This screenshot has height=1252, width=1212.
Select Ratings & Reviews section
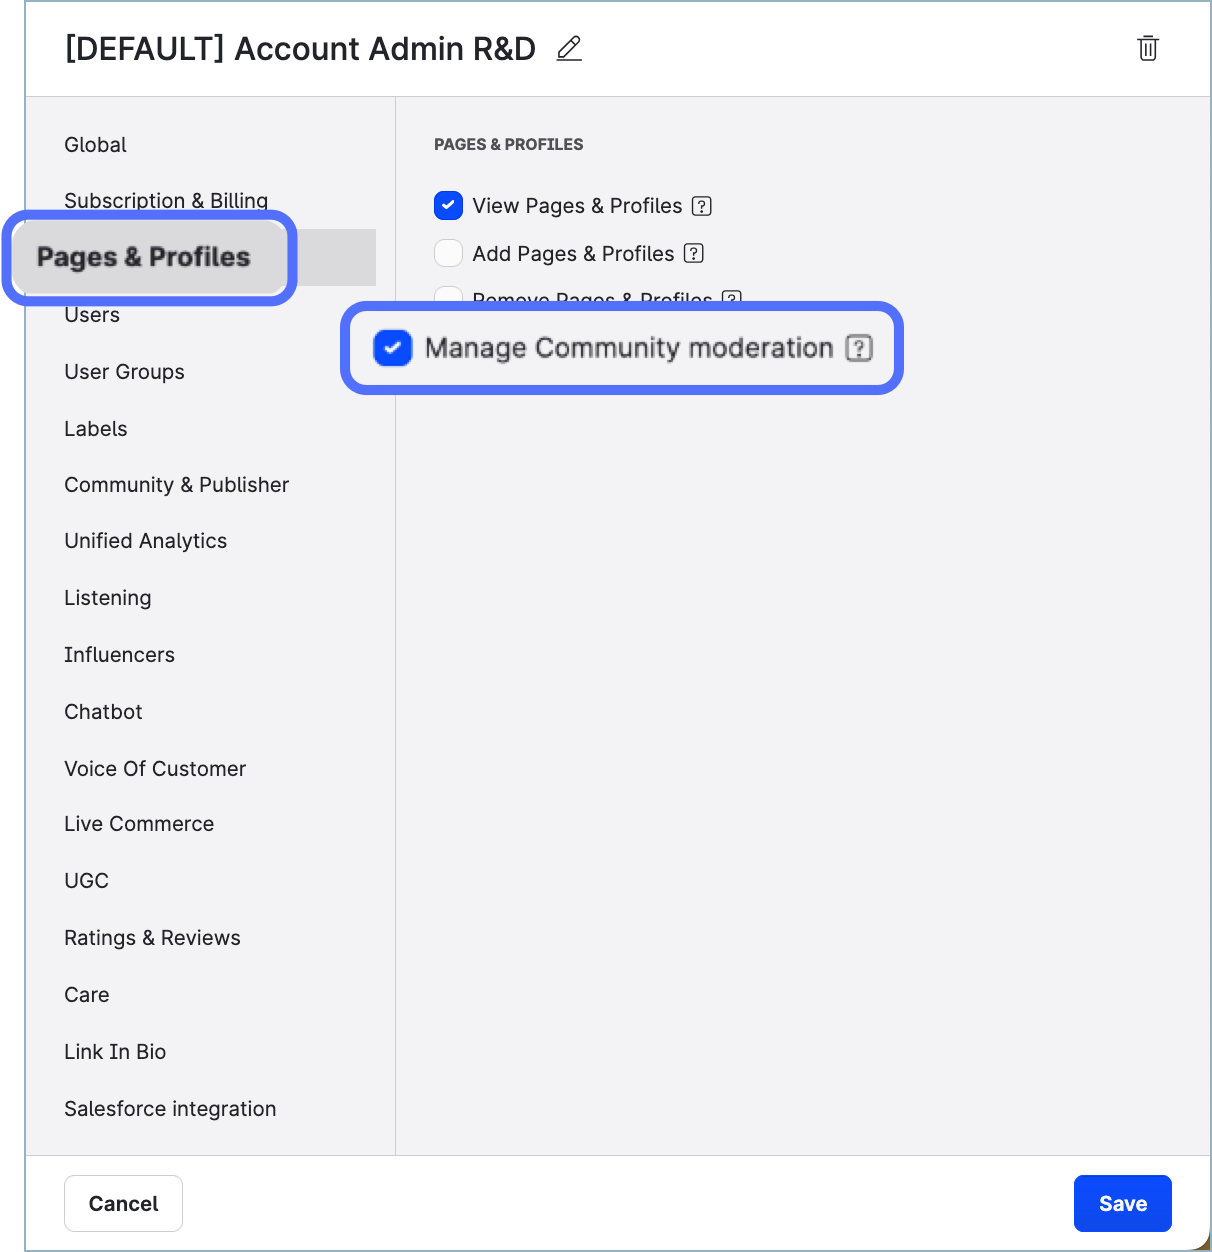click(152, 938)
